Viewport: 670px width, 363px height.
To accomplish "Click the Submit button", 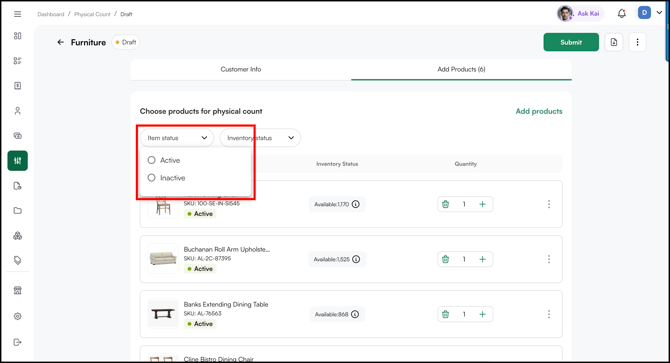I will [571, 42].
